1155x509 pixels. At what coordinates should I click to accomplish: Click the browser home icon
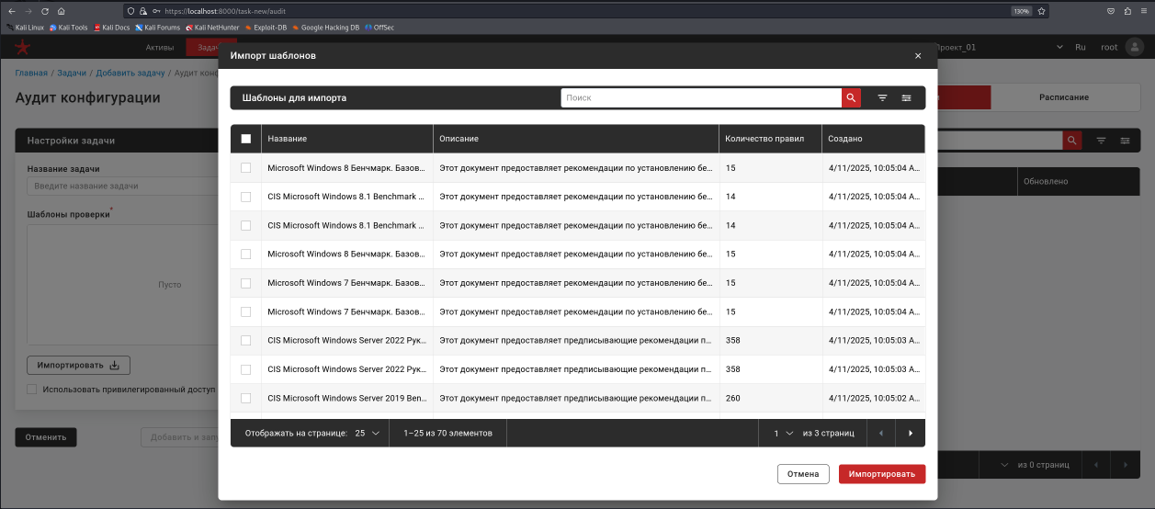pos(62,11)
